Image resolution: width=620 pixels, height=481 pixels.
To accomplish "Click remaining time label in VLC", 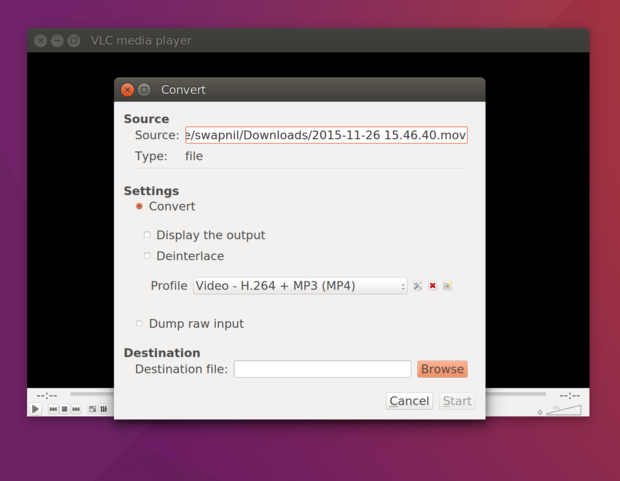I will coord(570,395).
